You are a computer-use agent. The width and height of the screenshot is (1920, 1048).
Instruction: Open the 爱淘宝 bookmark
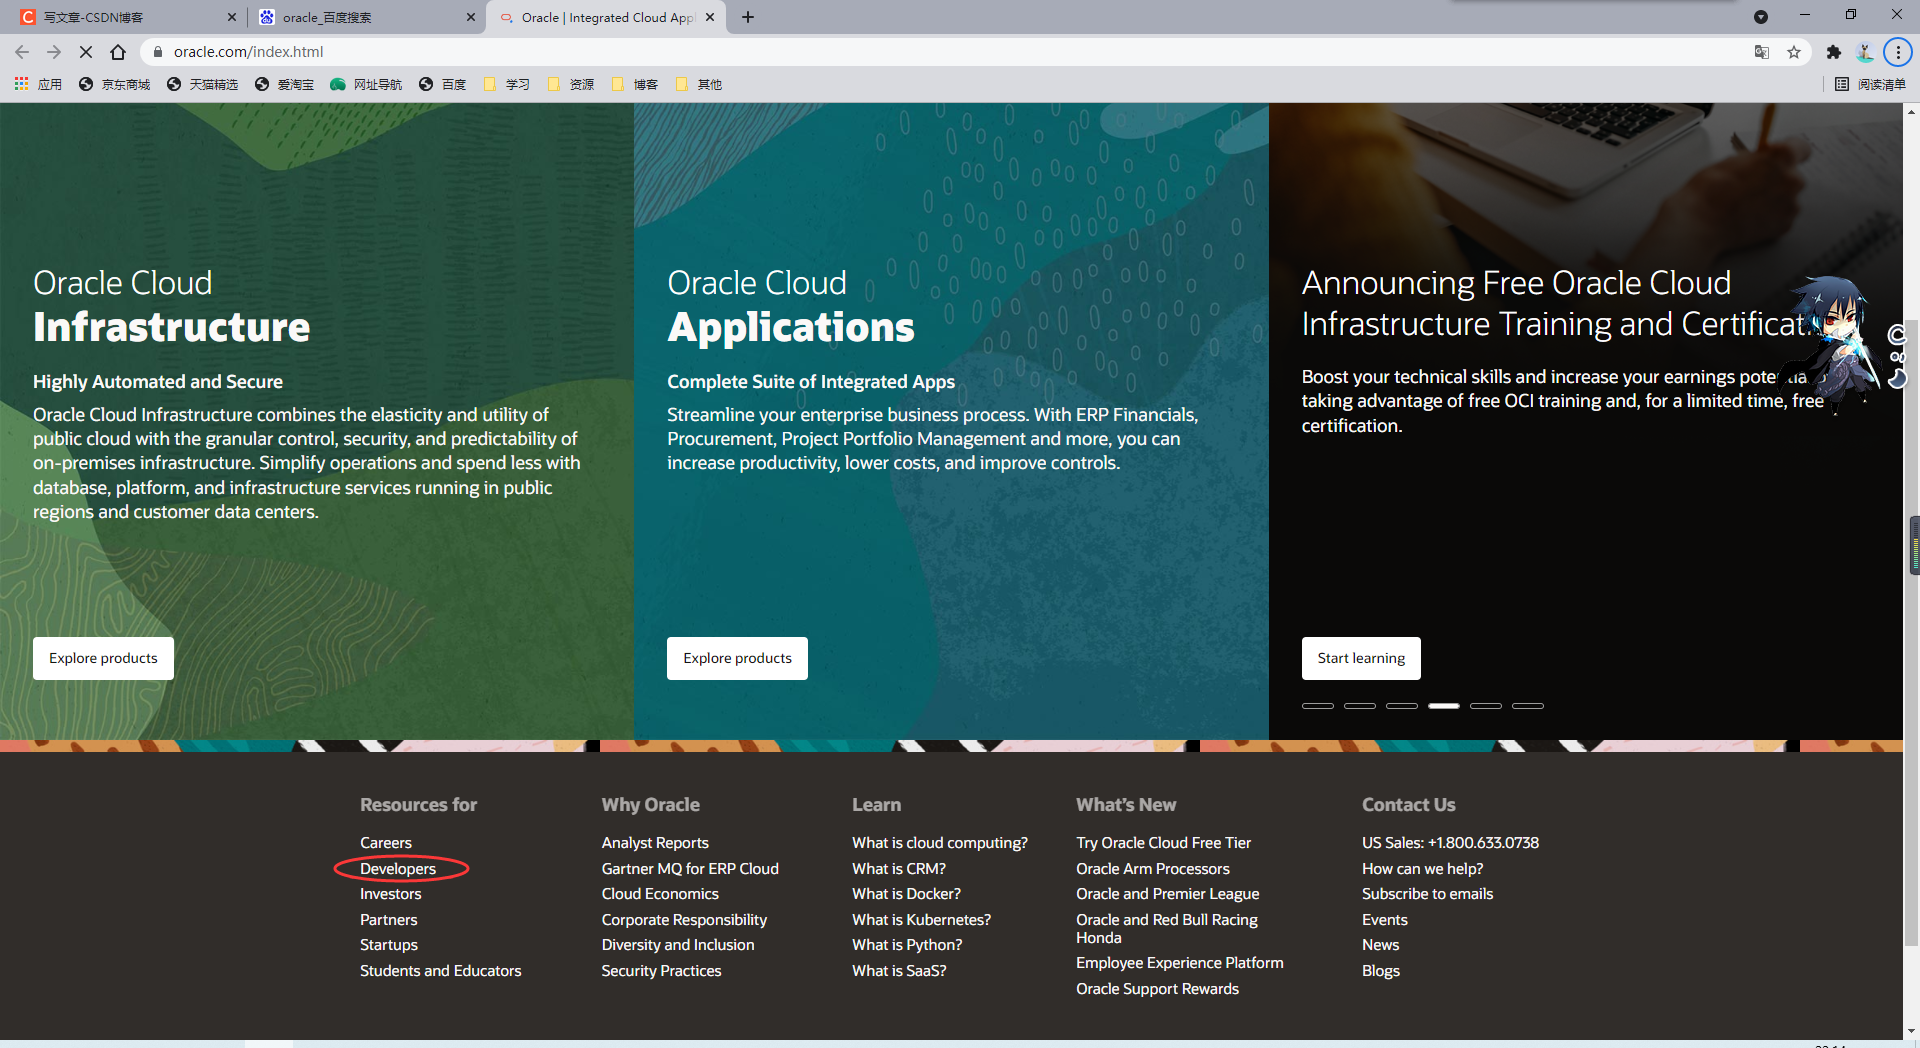coord(284,84)
